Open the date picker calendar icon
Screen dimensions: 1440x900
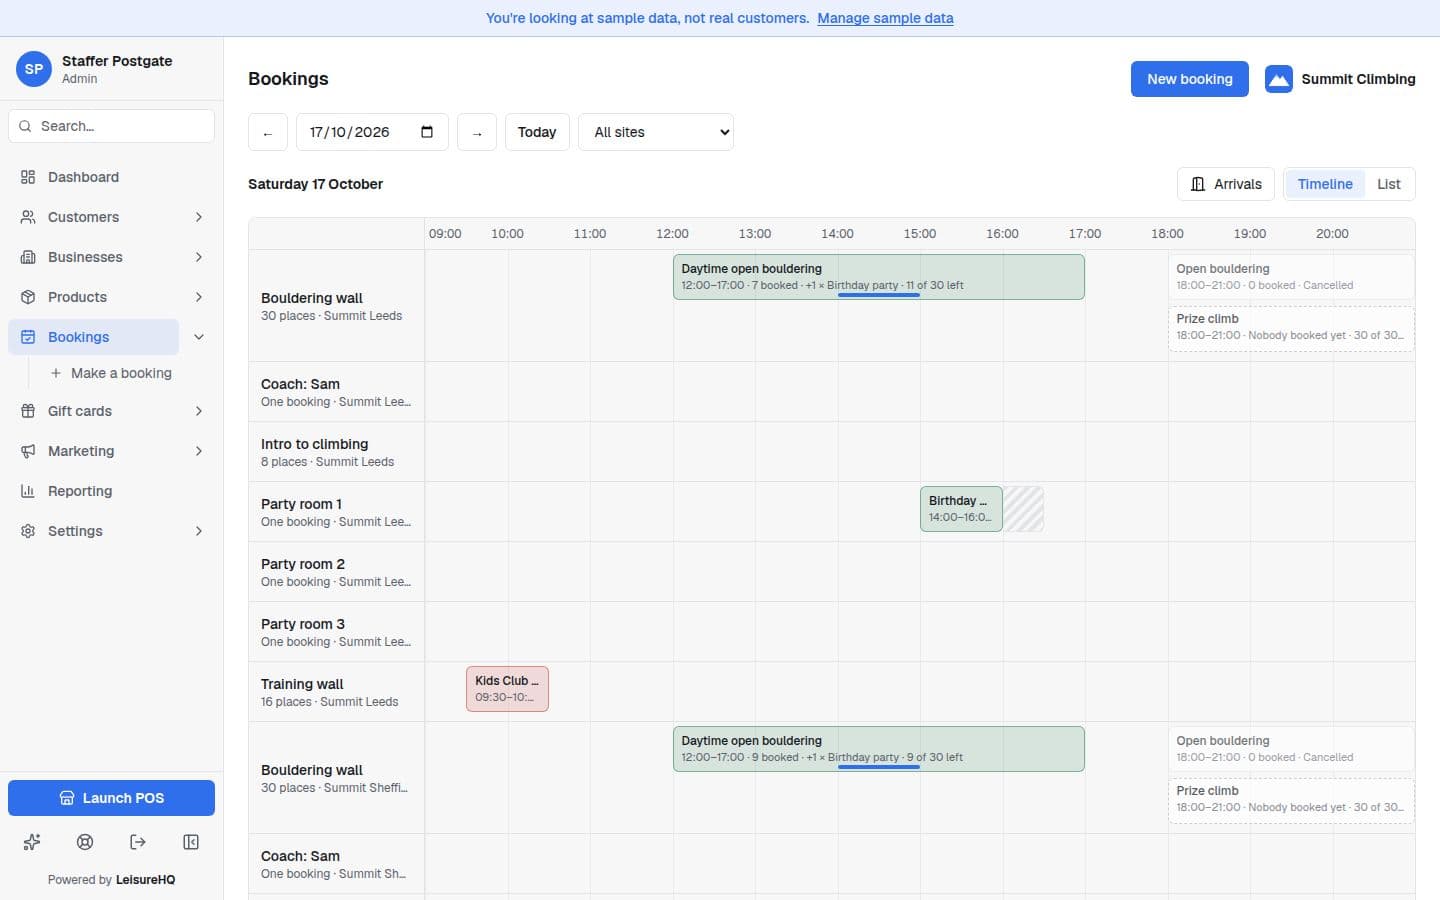click(427, 132)
